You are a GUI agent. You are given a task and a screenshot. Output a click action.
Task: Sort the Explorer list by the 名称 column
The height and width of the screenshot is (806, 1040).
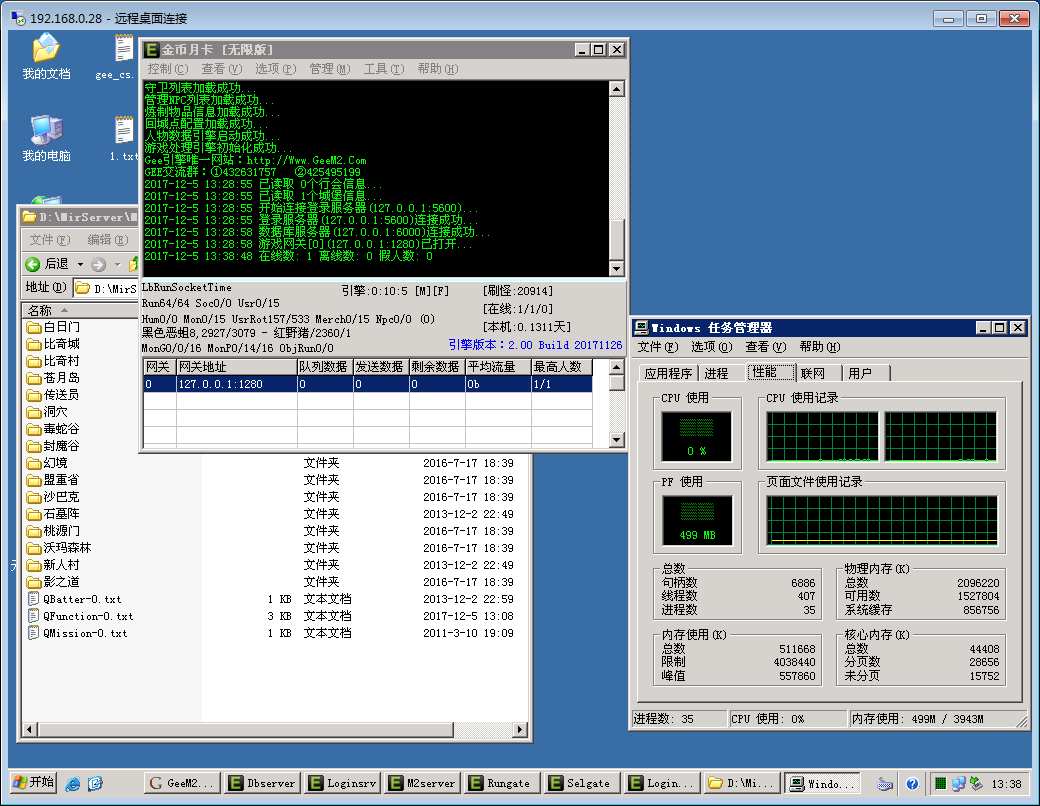(x=81, y=310)
